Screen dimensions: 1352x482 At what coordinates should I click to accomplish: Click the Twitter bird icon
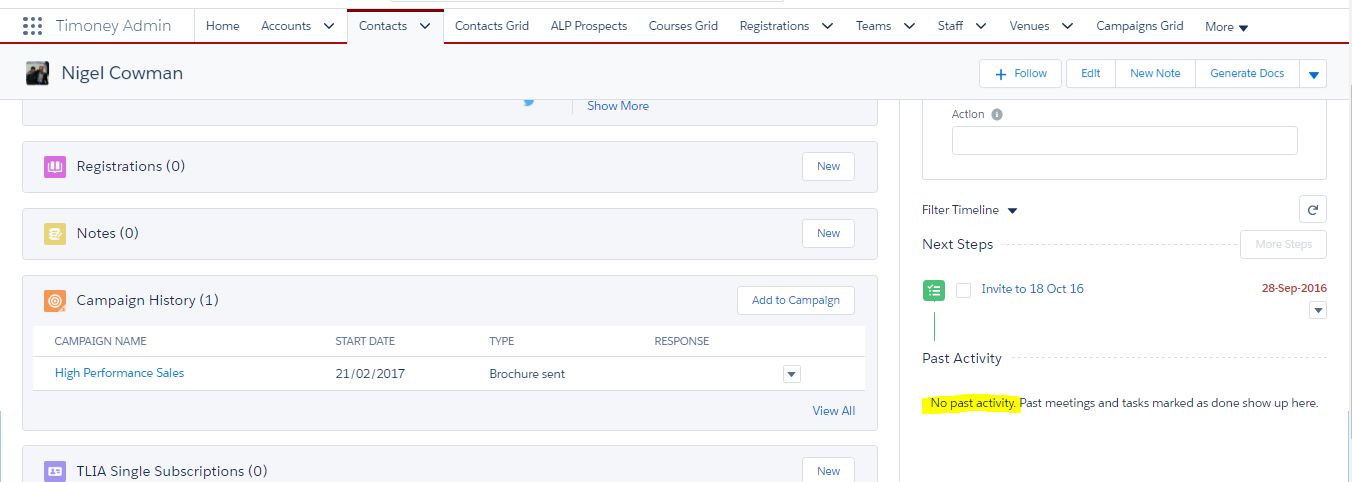[x=529, y=101]
